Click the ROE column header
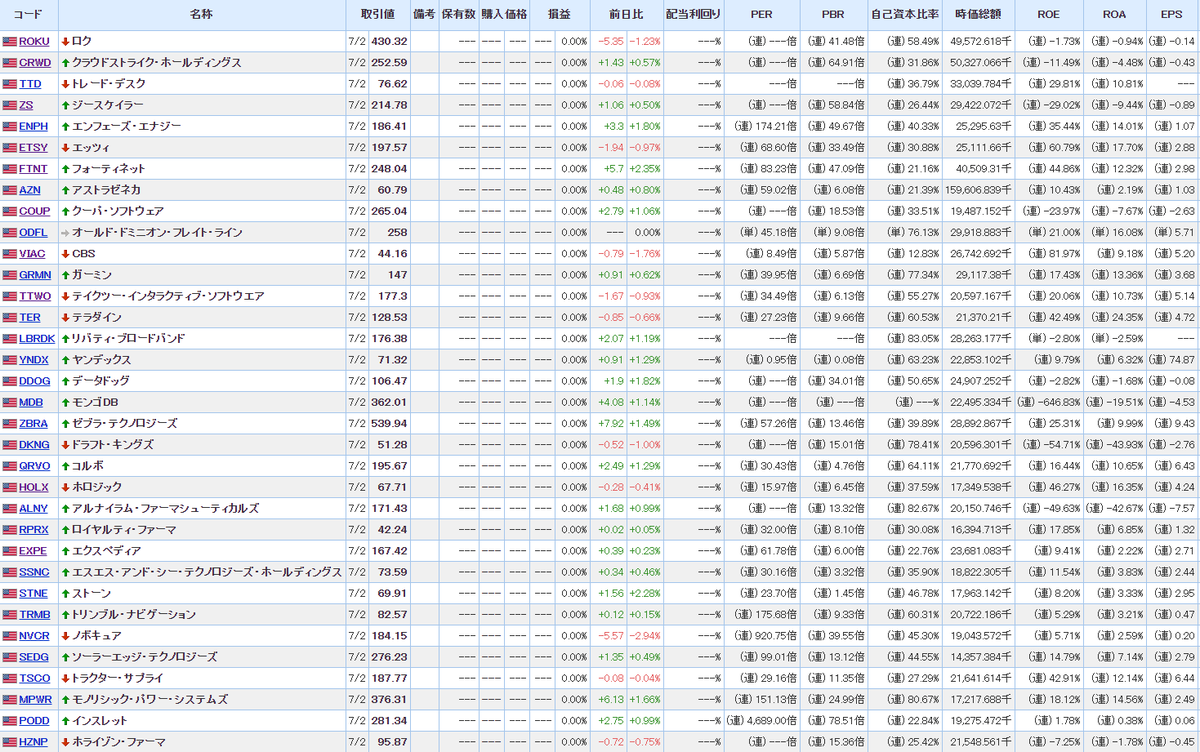The height and width of the screenshot is (752, 1200). 1048,15
